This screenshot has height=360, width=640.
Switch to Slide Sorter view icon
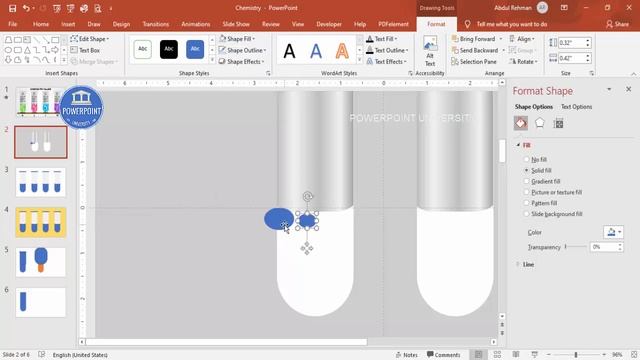(x=497, y=355)
